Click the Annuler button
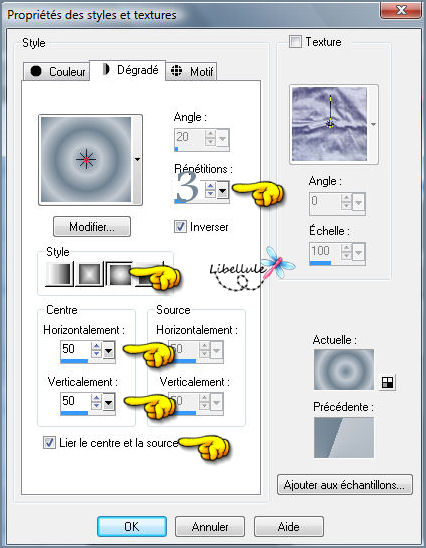Screen dimensions: 426x548 click(210, 526)
